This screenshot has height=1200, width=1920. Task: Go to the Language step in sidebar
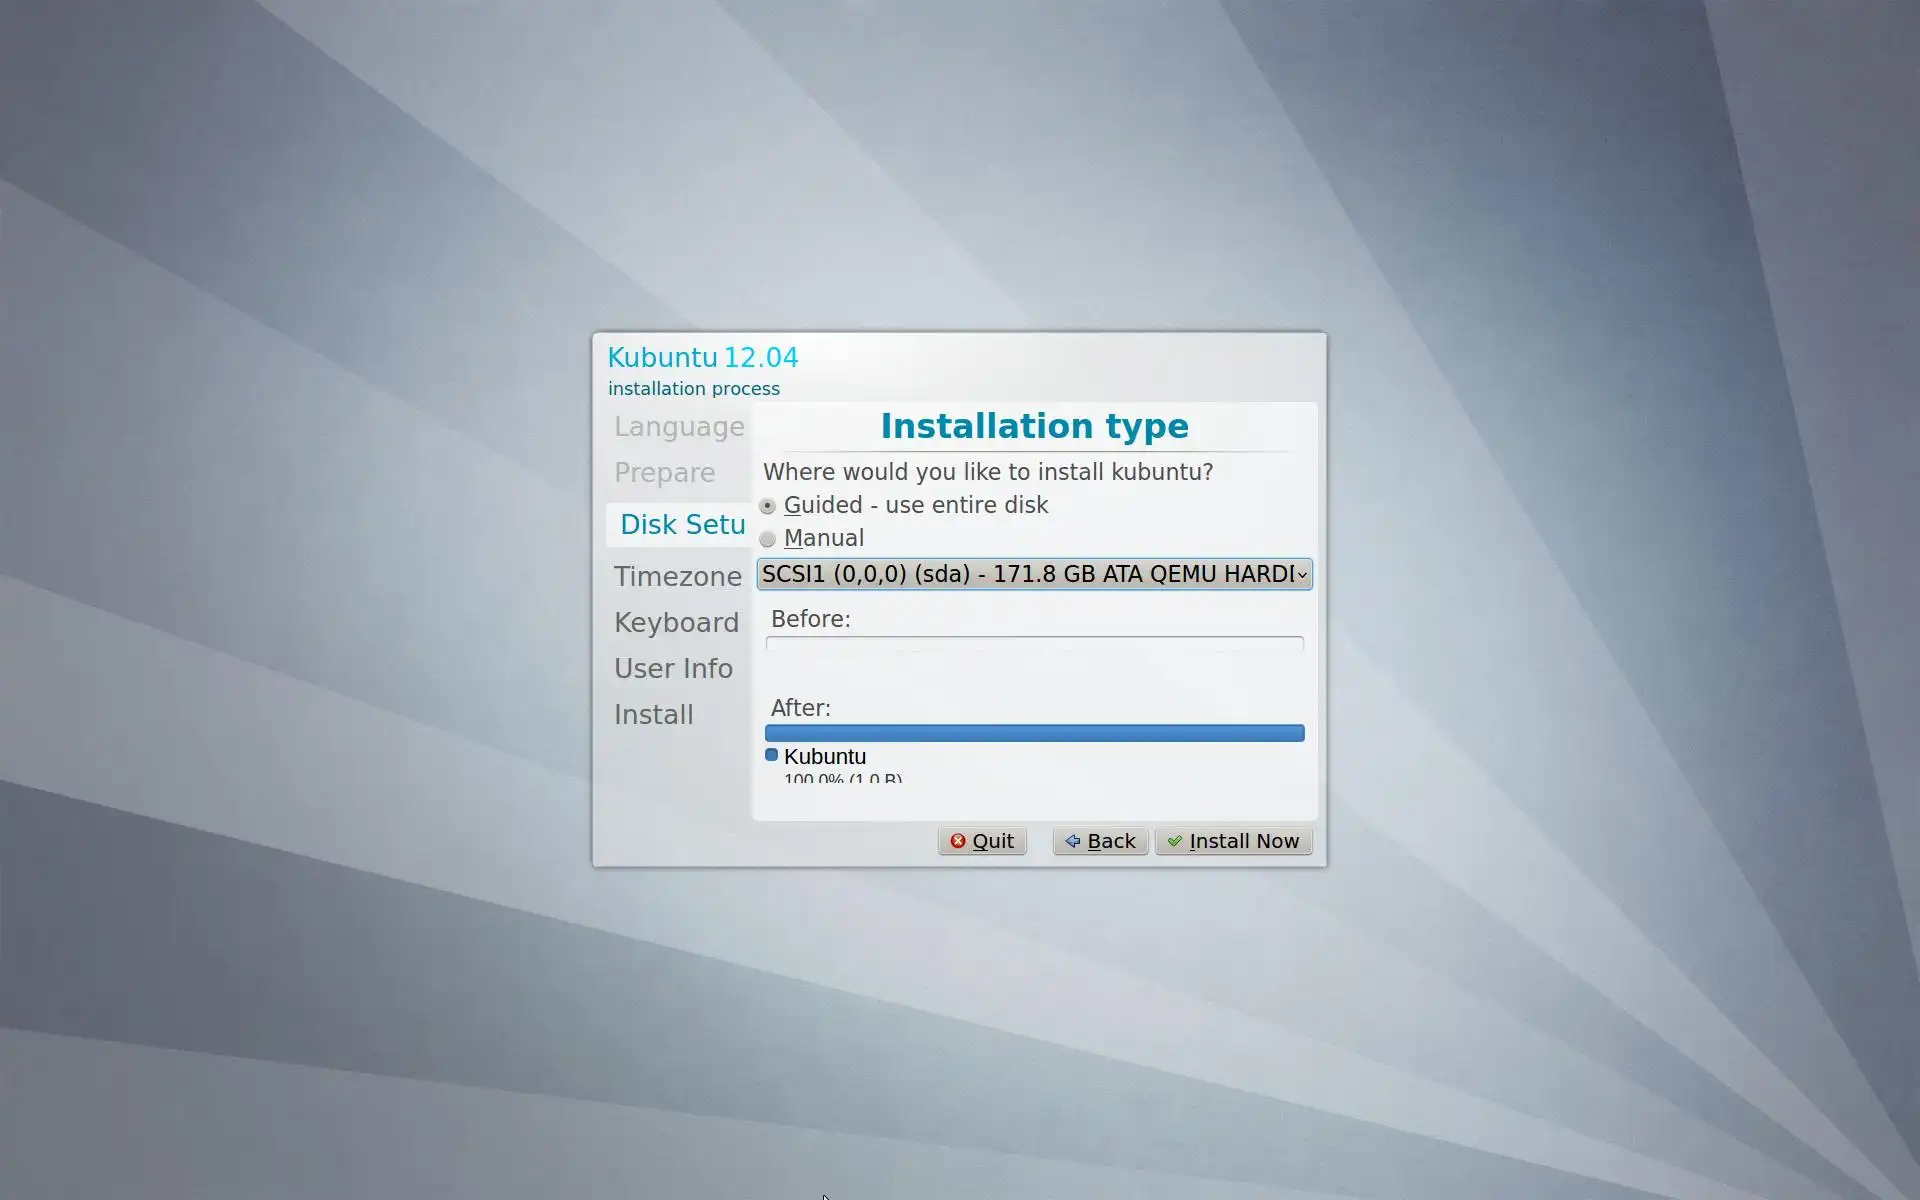click(679, 427)
